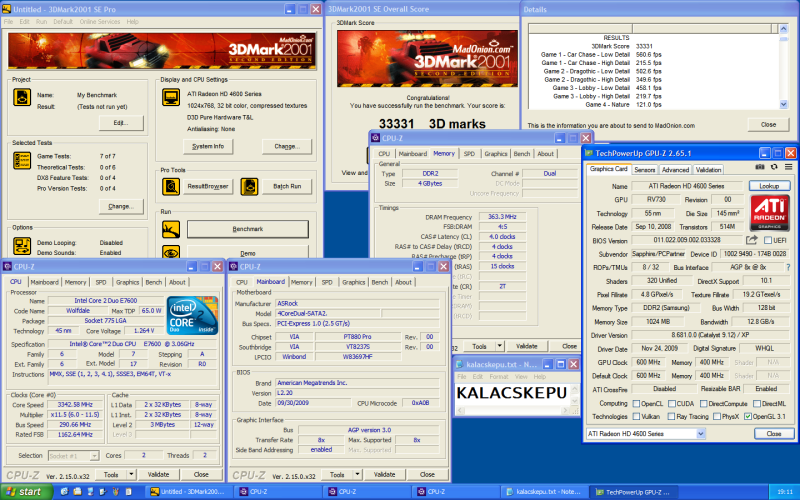Image resolution: width=800 pixels, height=500 pixels.
Task: Click the Show Desktop quick launch icon
Action: tap(90, 492)
